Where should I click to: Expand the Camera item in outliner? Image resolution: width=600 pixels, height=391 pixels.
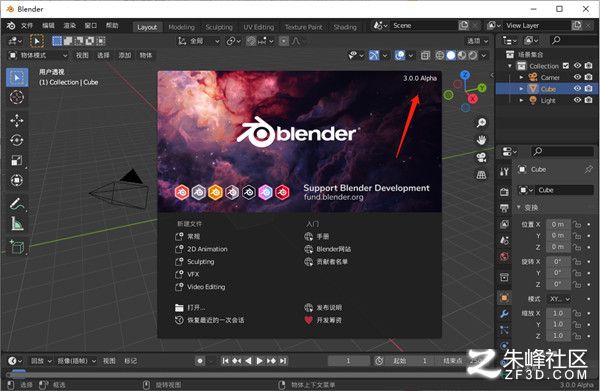pos(521,77)
